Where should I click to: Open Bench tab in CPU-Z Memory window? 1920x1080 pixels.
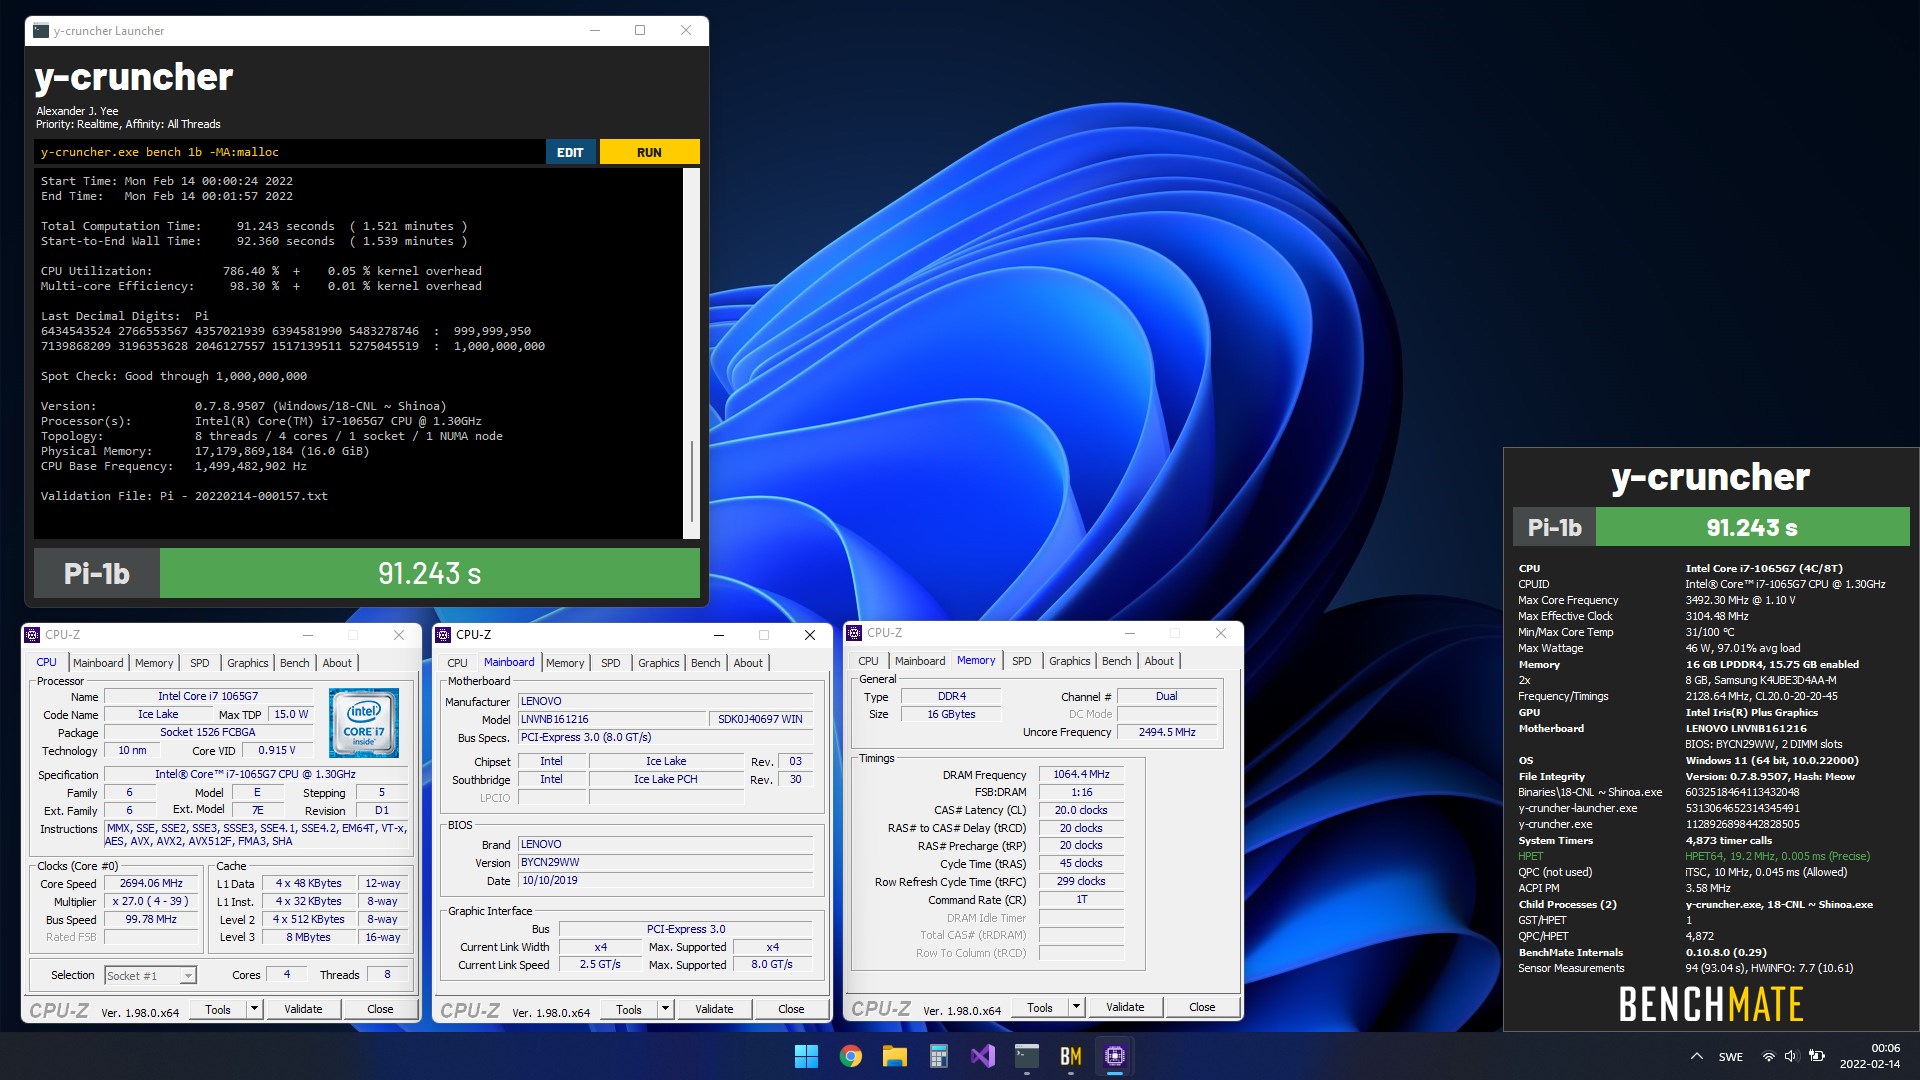pyautogui.click(x=1116, y=661)
